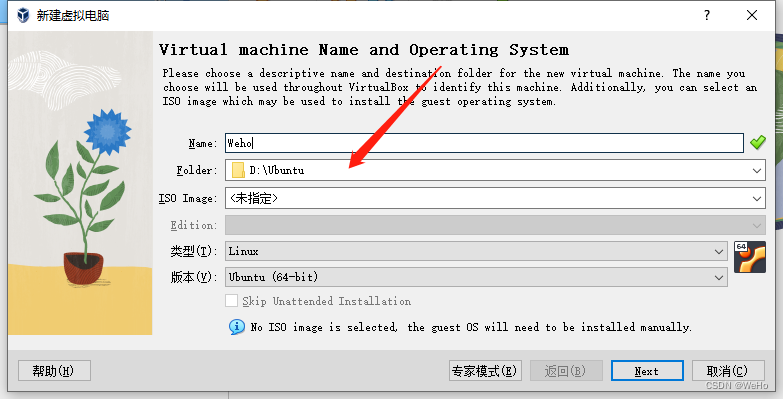Viewport: 783px width, 399px height.
Task: Click the 'Edition:' label
Action: click(194, 225)
